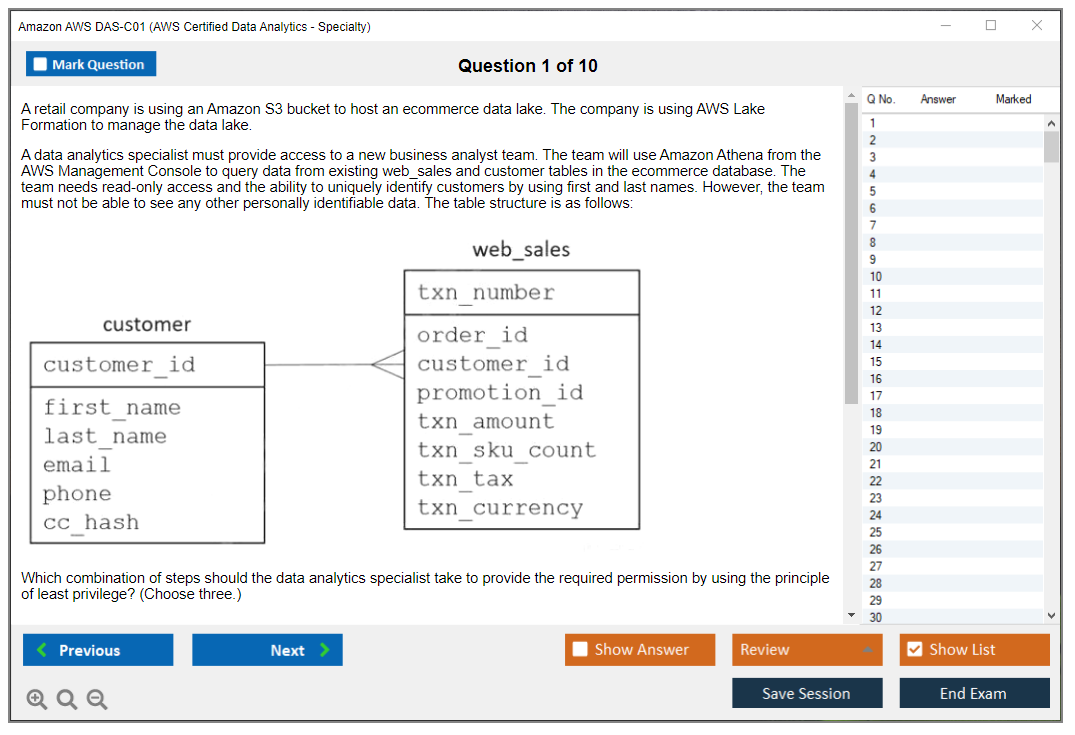This screenshot has width=1075, height=735.
Task: Minimize the exam window
Action: 946,26
